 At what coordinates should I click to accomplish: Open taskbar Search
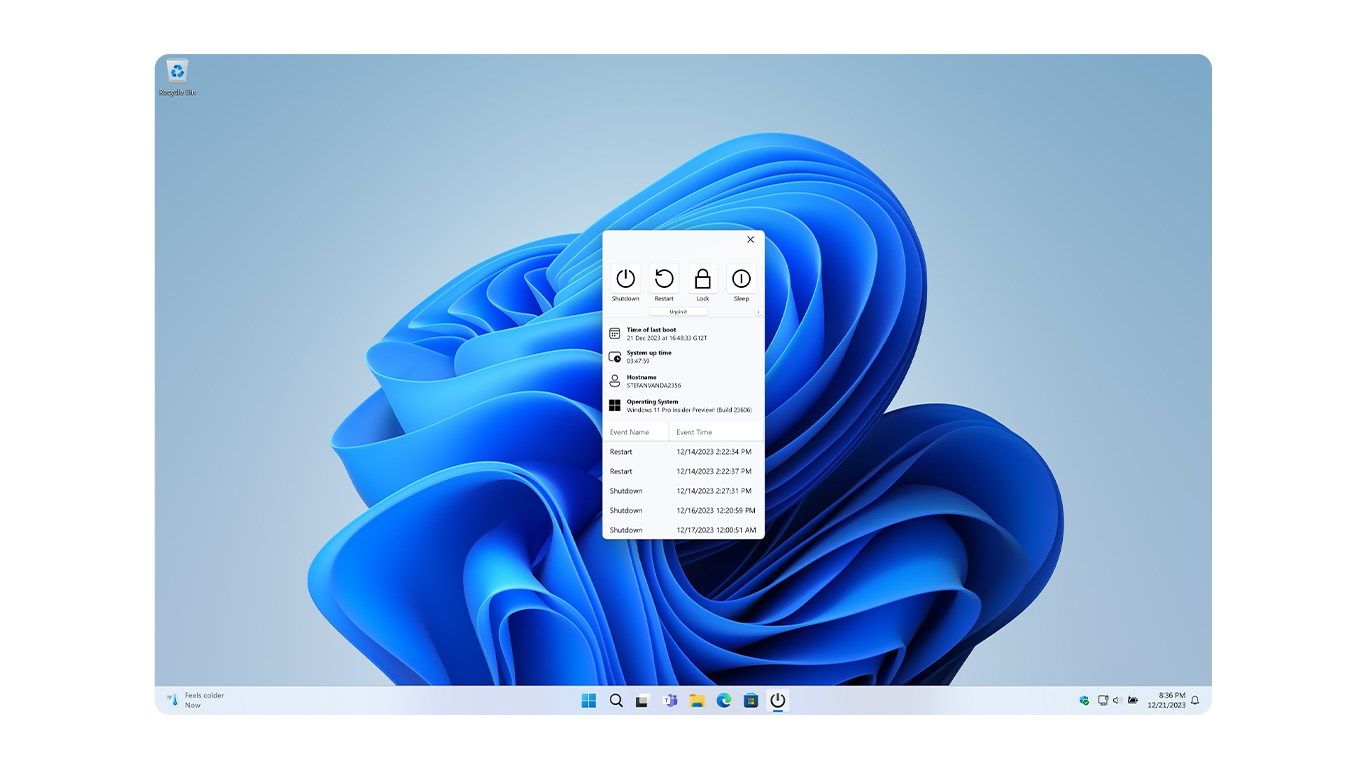click(x=616, y=700)
